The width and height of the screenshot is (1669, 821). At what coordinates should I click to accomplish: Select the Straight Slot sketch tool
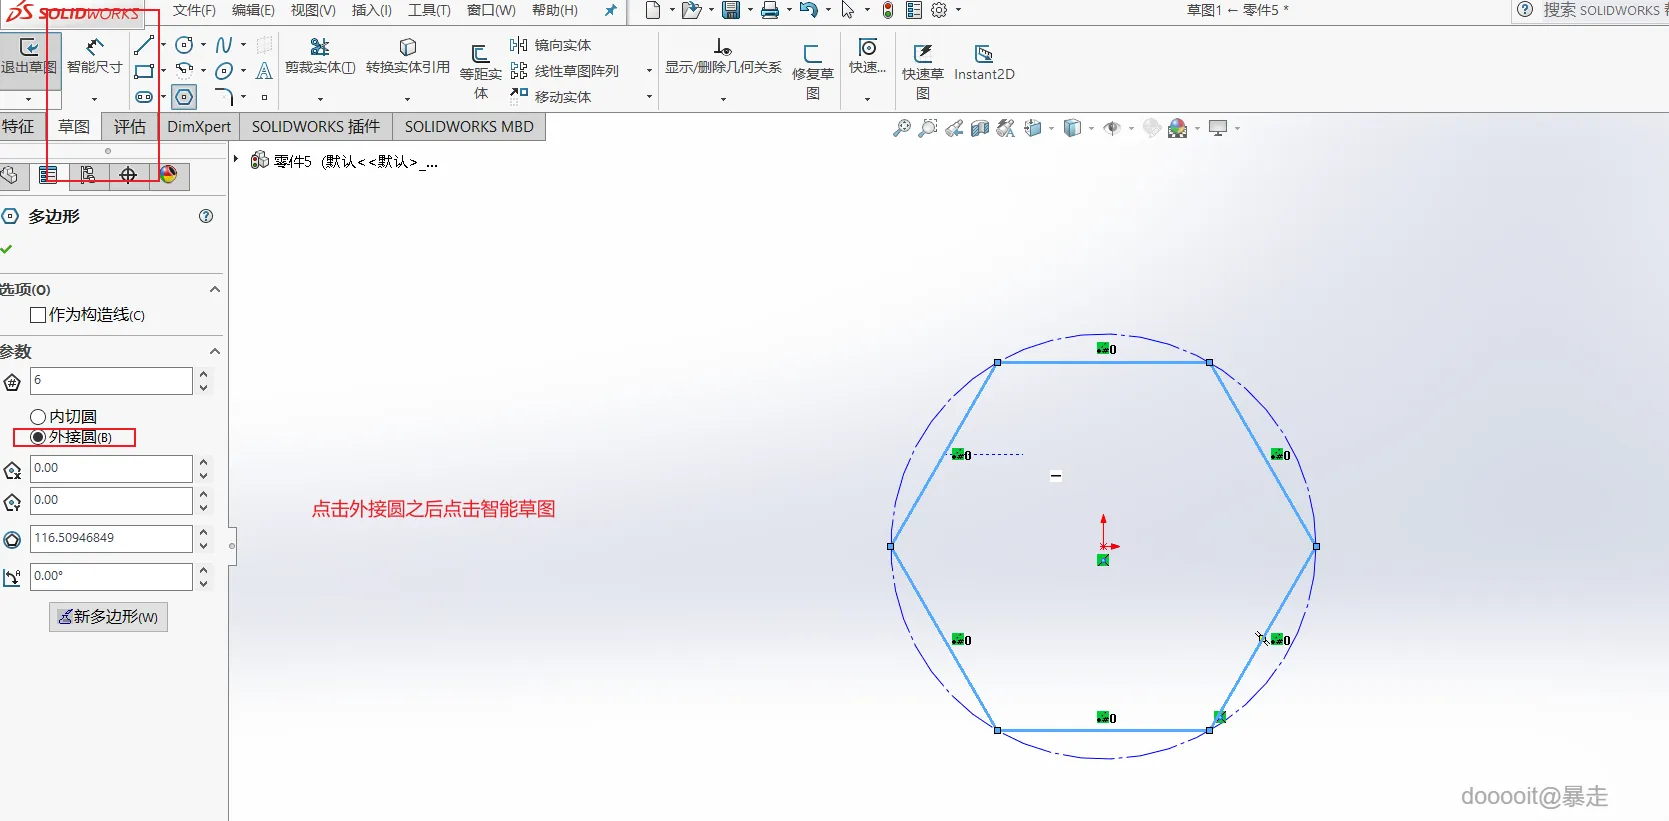(x=144, y=97)
